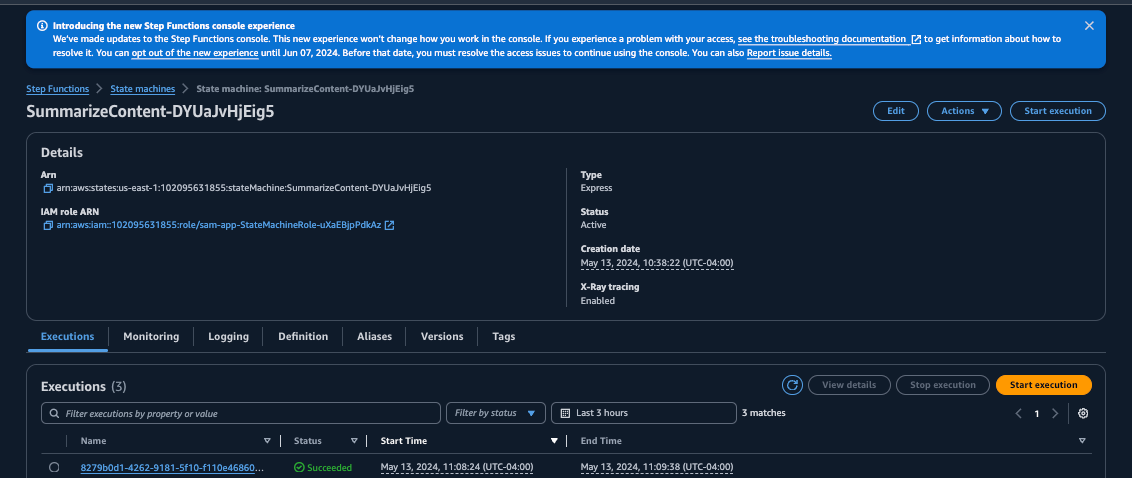Image resolution: width=1132 pixels, height=478 pixels.
Task: Go to next executions page arrow
Action: pos(1055,413)
